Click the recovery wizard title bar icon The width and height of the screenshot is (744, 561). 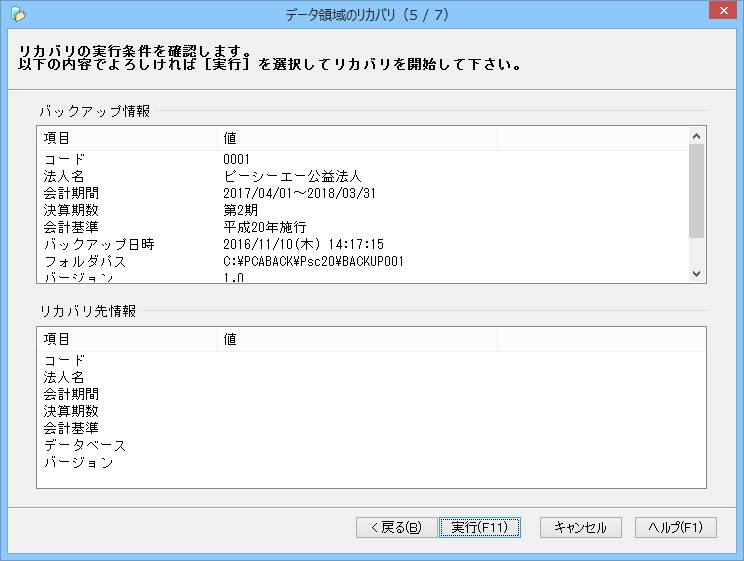coord(18,15)
